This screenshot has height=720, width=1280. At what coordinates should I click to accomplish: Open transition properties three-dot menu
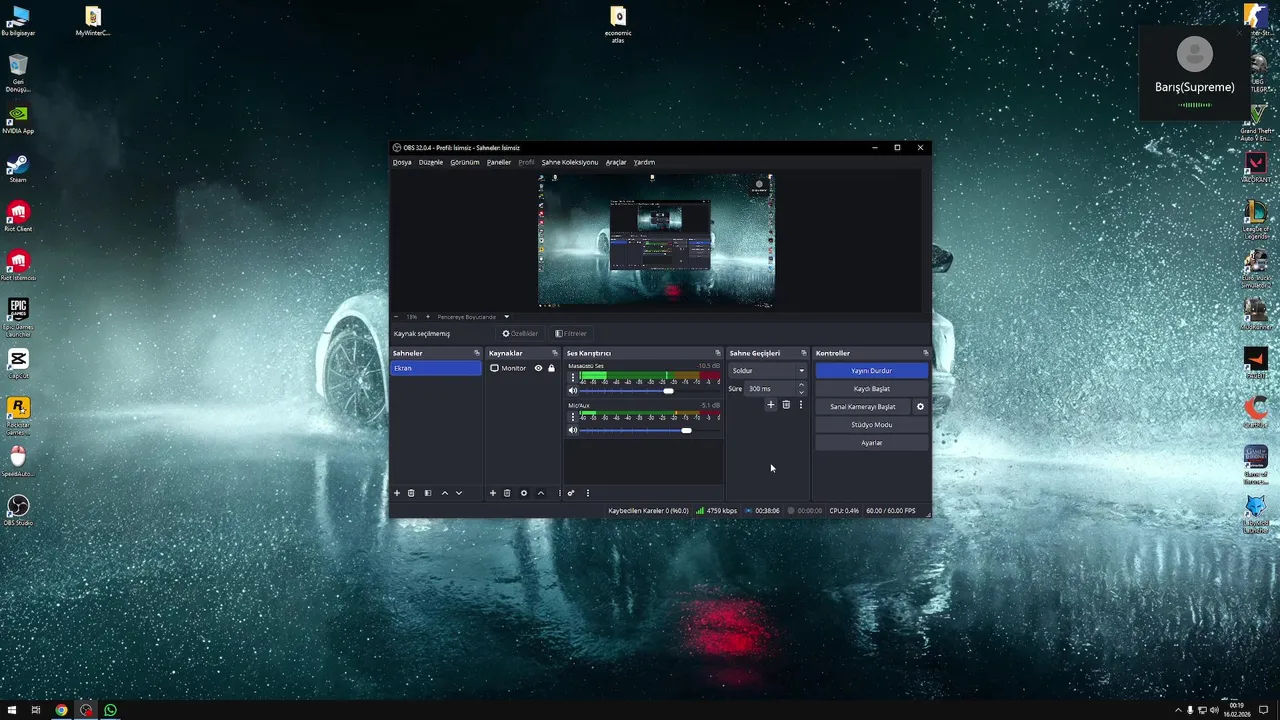coord(801,405)
